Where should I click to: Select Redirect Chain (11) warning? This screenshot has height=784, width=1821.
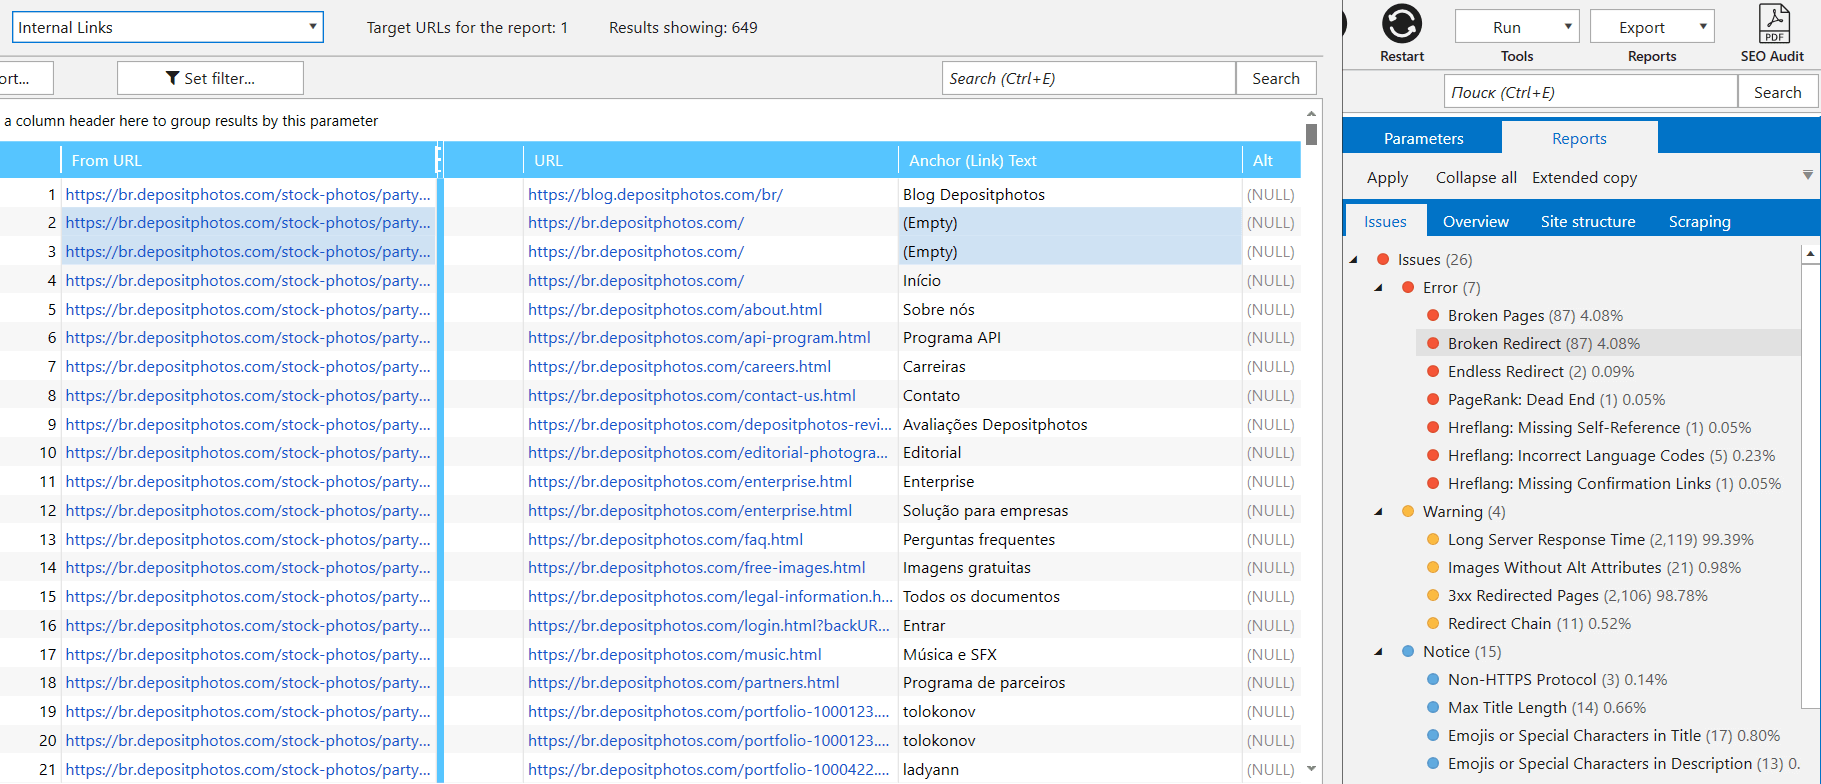click(x=1539, y=623)
